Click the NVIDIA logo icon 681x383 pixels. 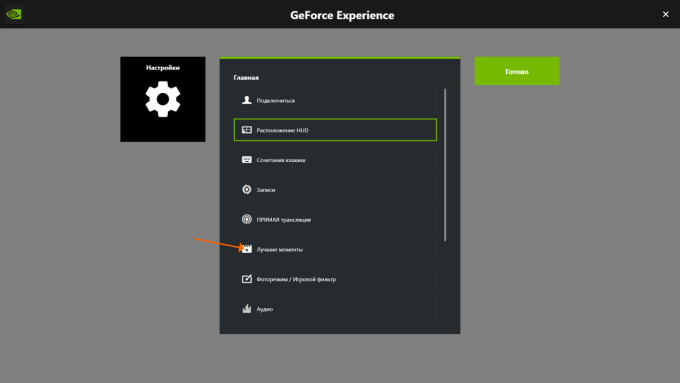tap(14, 14)
